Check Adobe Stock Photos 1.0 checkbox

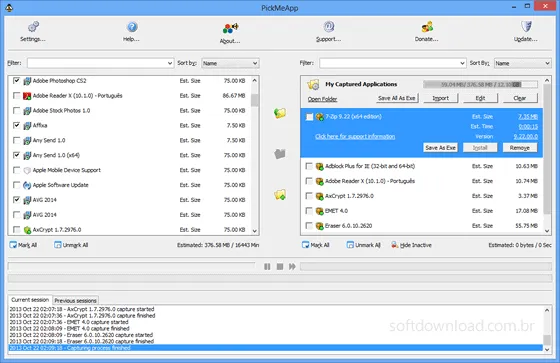[16, 110]
